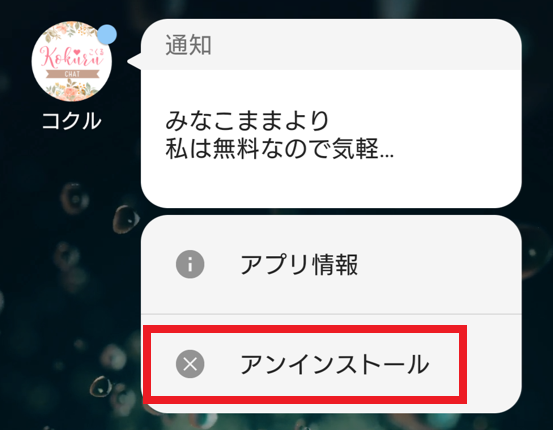This screenshot has height=430, width=553.
Task: Click inside the red highlighted uninstall box
Action: [x=305, y=364]
